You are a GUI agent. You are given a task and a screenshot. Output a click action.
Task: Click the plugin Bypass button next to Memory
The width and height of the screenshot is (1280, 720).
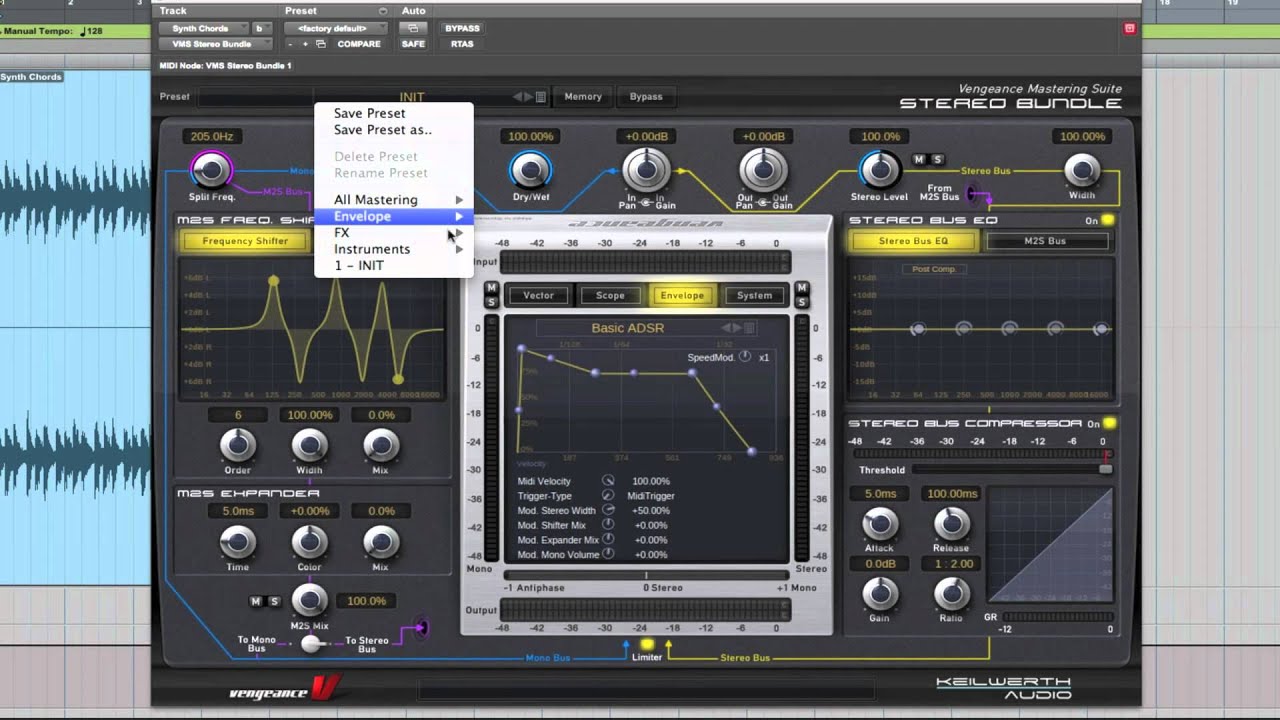(646, 97)
